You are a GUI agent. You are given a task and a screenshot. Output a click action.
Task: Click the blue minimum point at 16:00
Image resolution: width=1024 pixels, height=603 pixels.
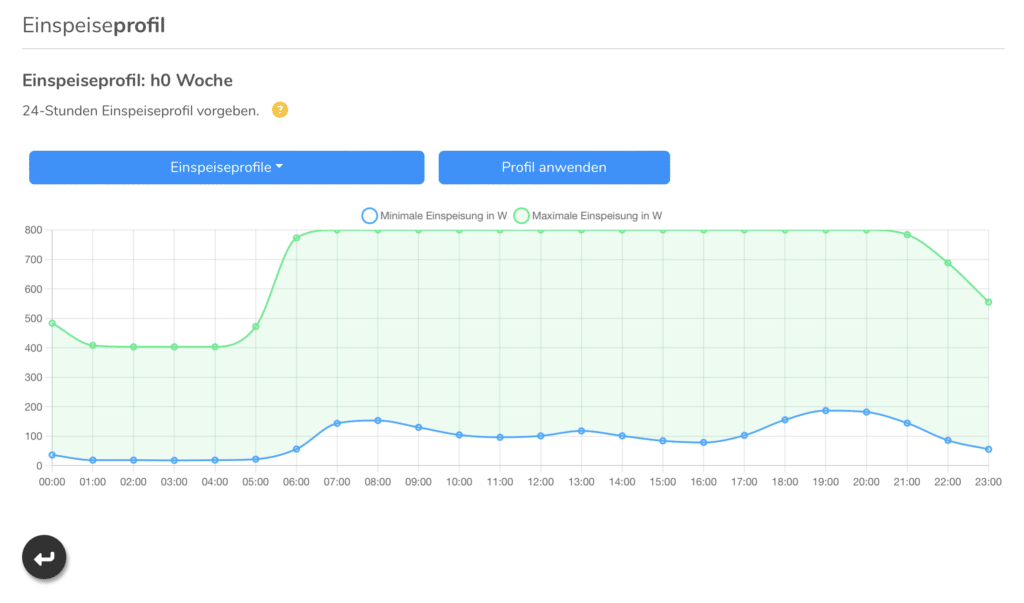[x=703, y=443]
